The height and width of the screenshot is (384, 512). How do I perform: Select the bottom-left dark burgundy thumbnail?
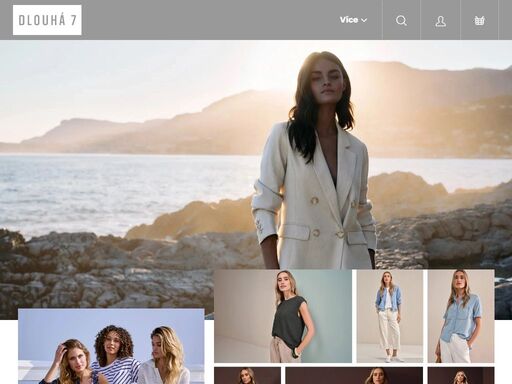(247, 376)
